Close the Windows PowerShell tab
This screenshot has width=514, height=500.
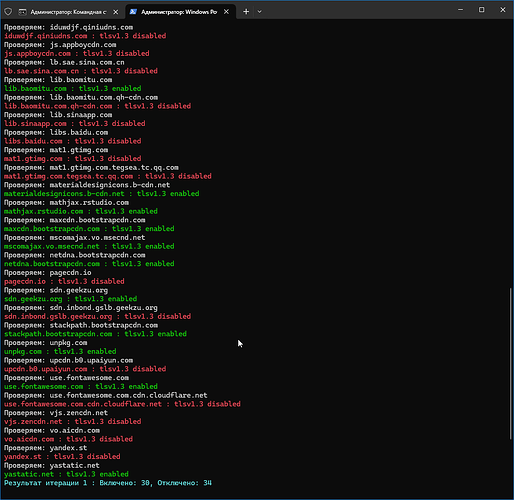(x=226, y=12)
